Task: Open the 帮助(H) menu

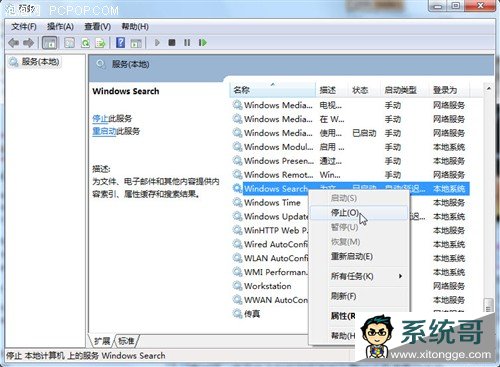Action: [135, 27]
